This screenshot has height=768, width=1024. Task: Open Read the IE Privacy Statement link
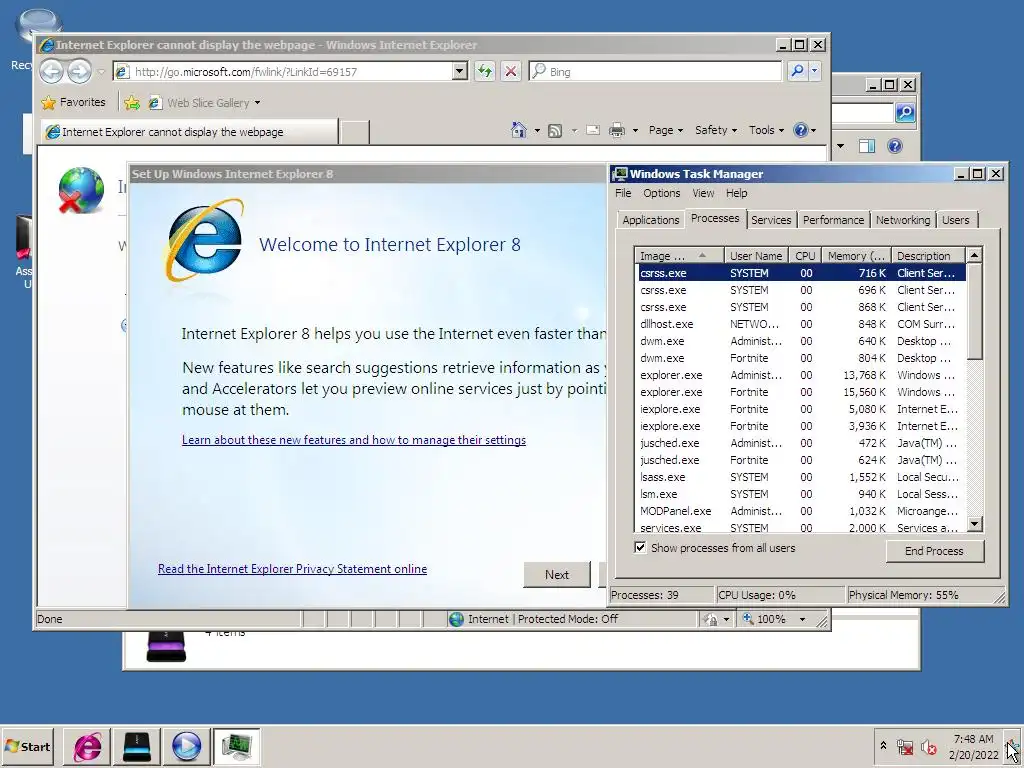[x=293, y=569]
